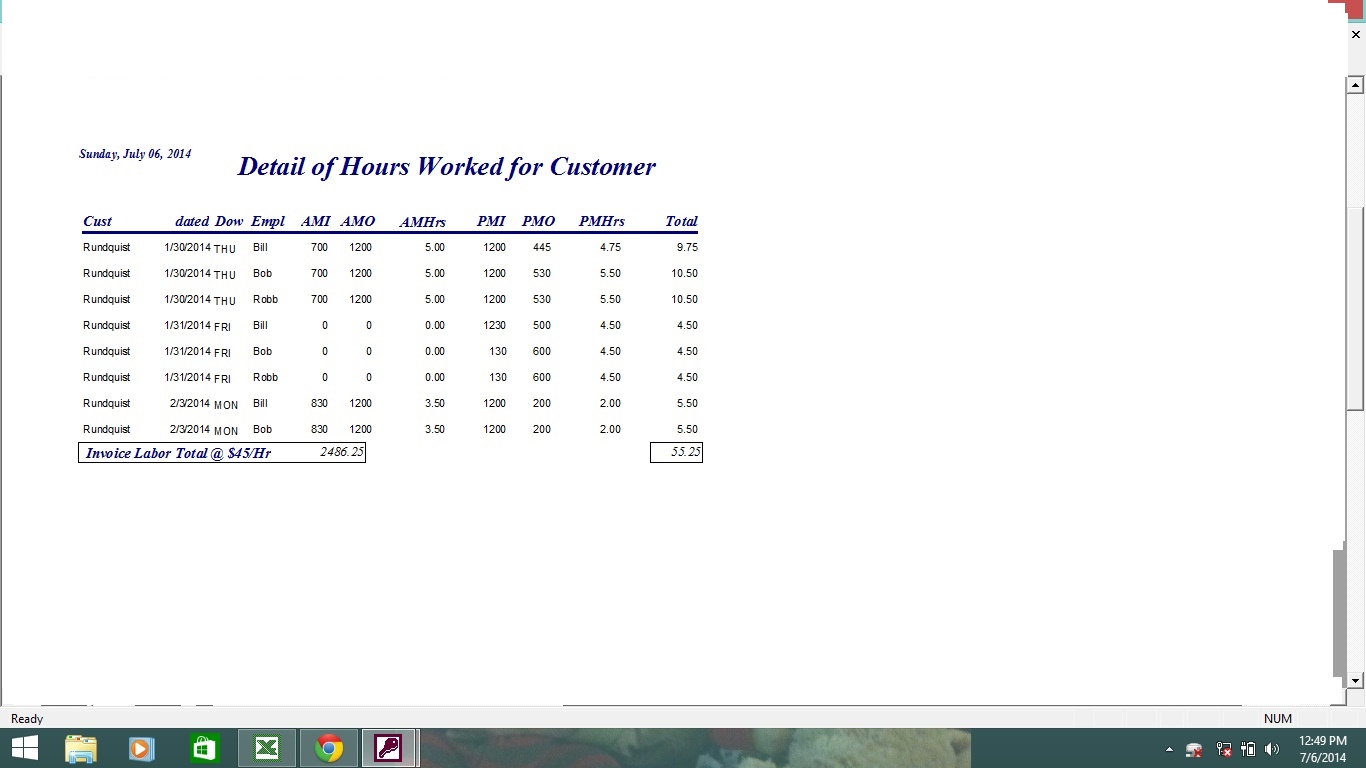Screen dimensions: 1366x768
Task: Click Robb in the 1/30/2014 row
Action: click(265, 299)
